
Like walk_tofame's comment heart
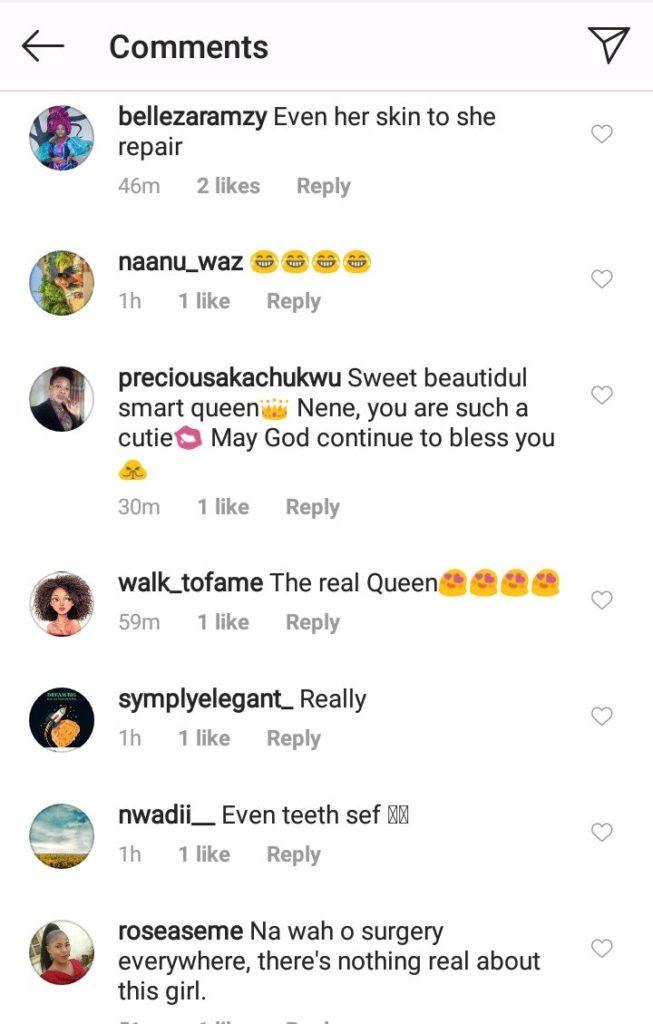[x=602, y=600]
